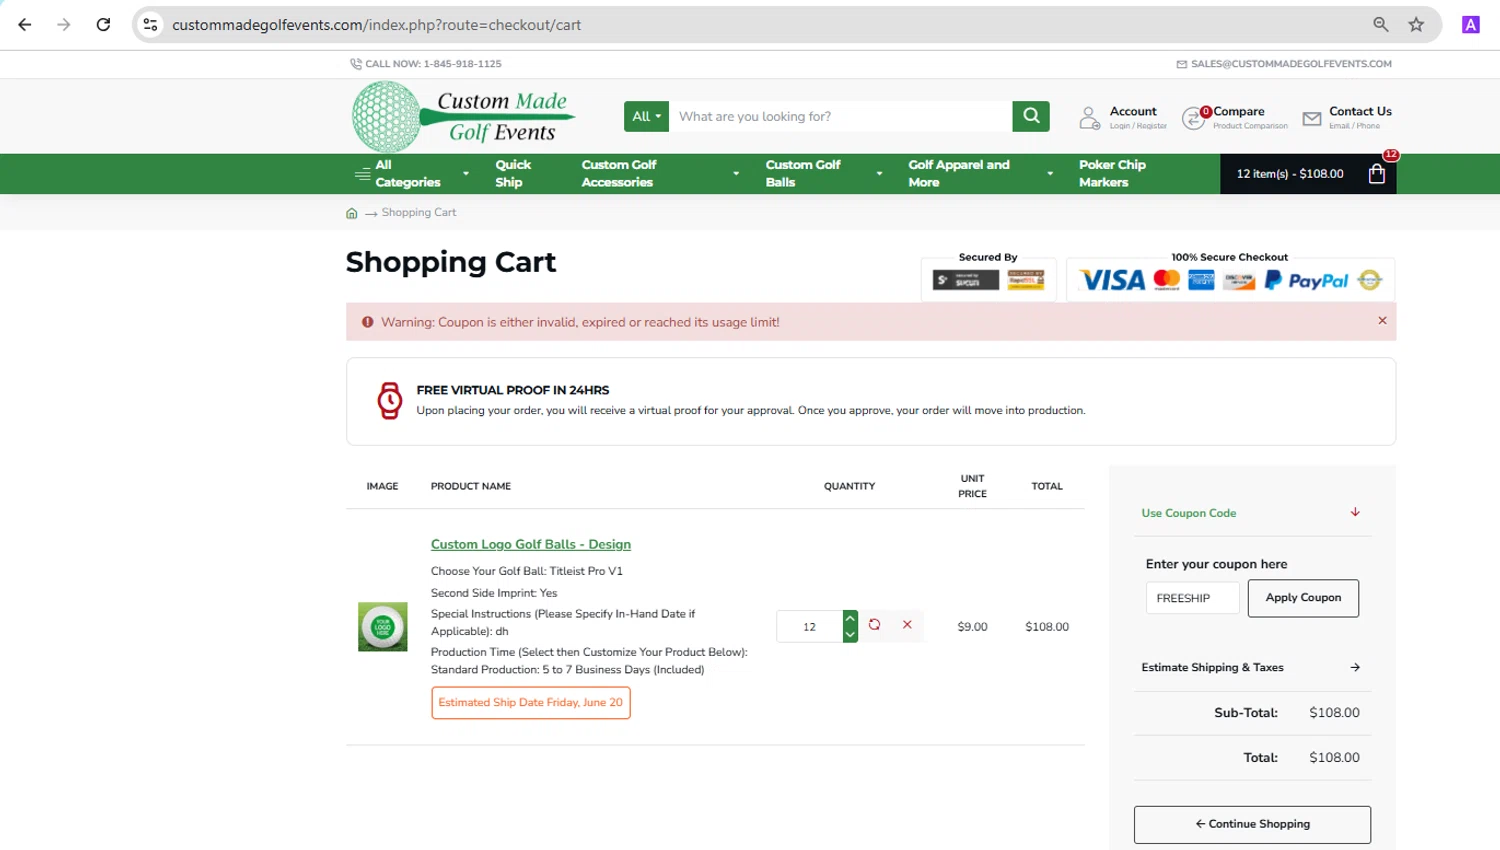Click the zoom magnifier icon in address bar
Viewport: 1500px width, 850px height.
point(1381,25)
